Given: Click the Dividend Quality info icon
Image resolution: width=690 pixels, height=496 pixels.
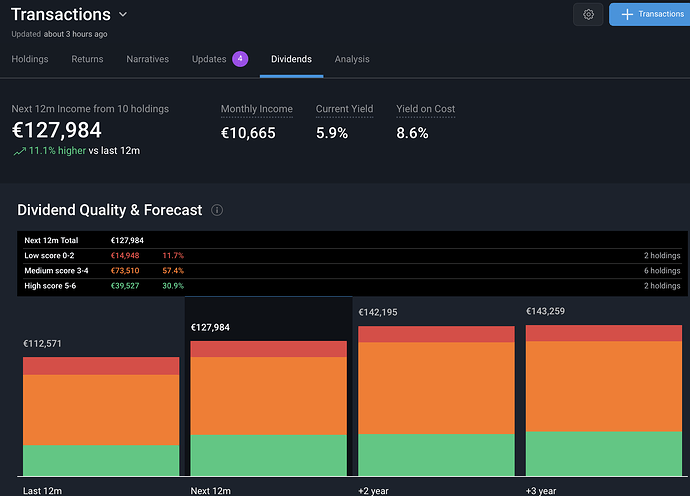Looking at the screenshot, I should pos(217,211).
